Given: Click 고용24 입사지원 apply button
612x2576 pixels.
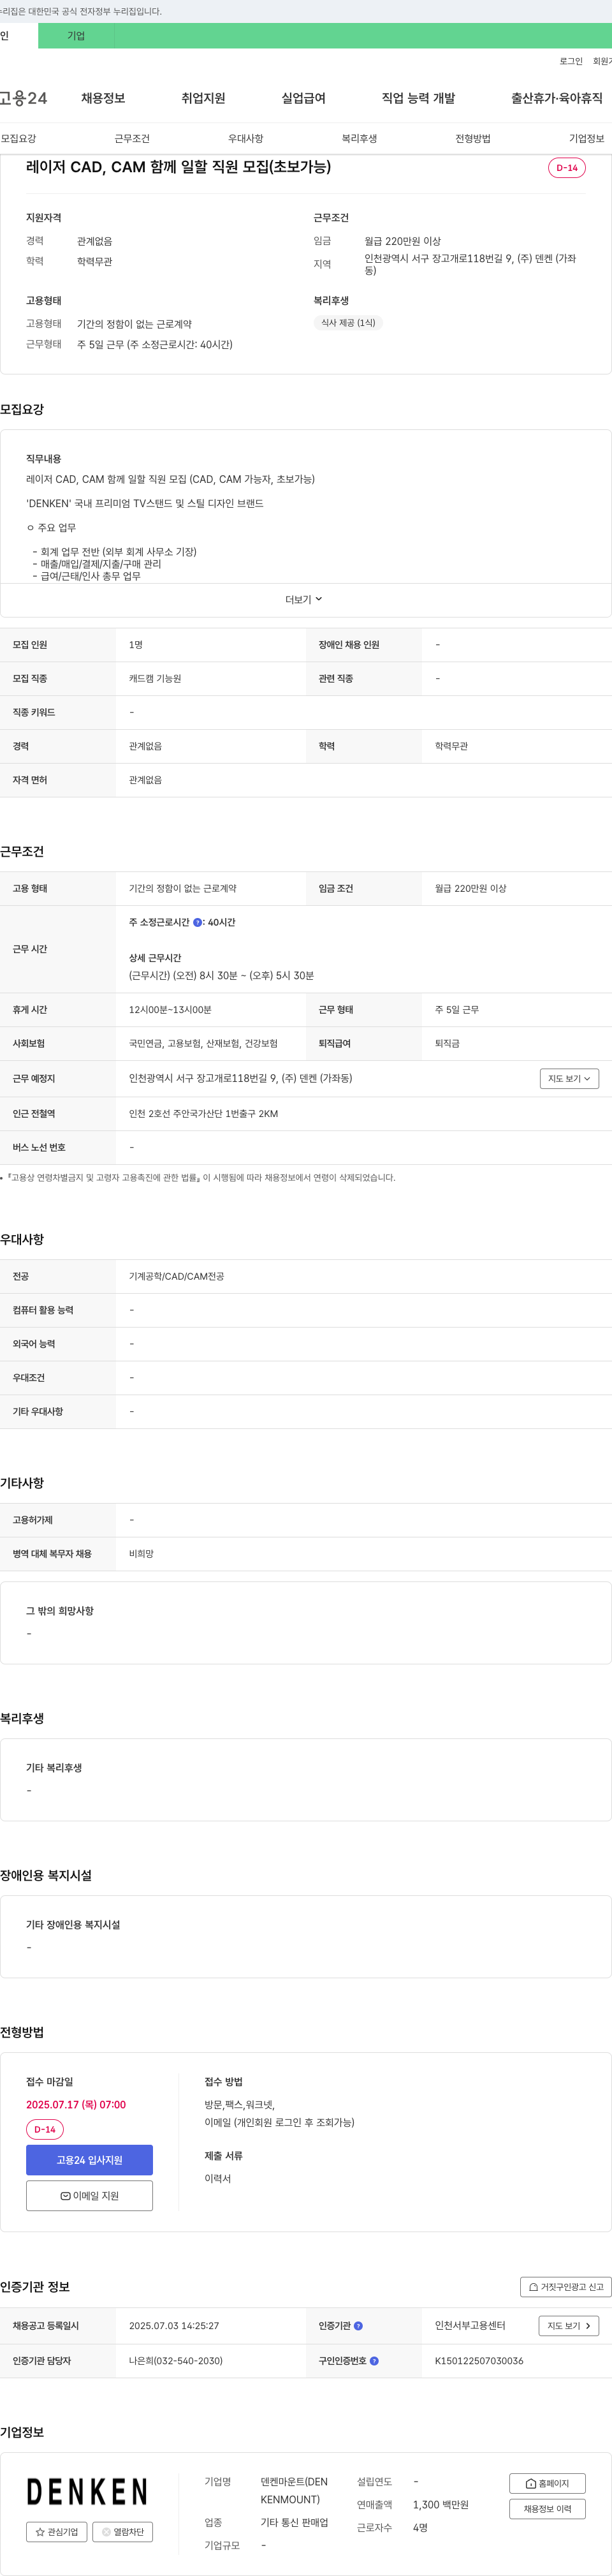Looking at the screenshot, I should (x=89, y=2160).
